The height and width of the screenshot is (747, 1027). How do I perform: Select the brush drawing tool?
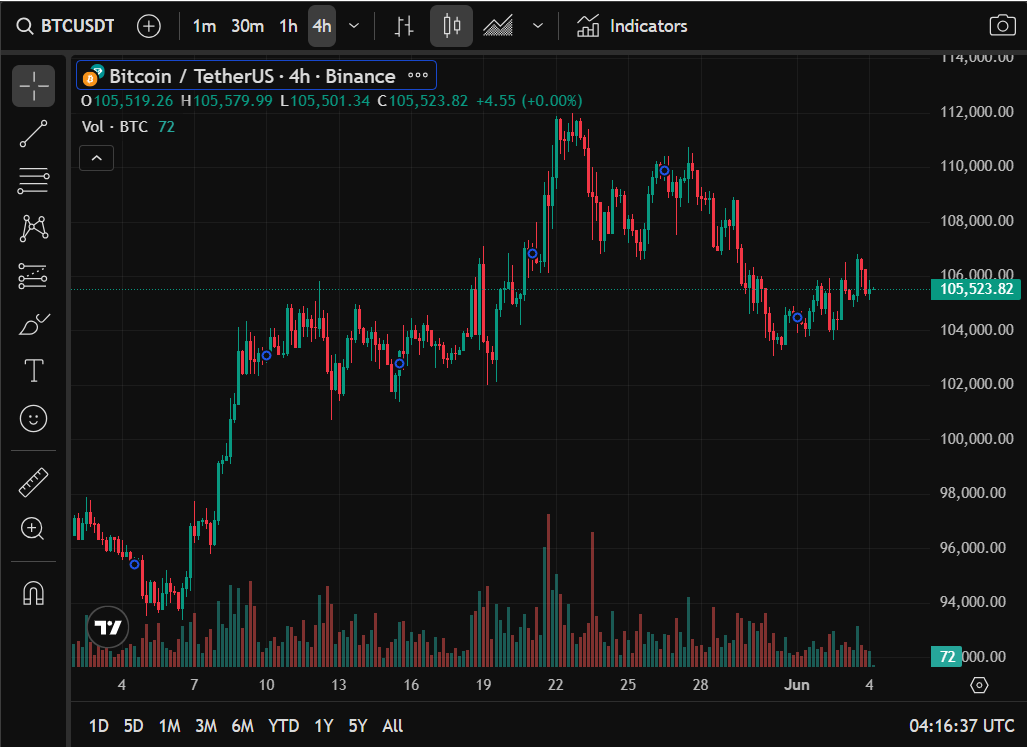point(33,324)
